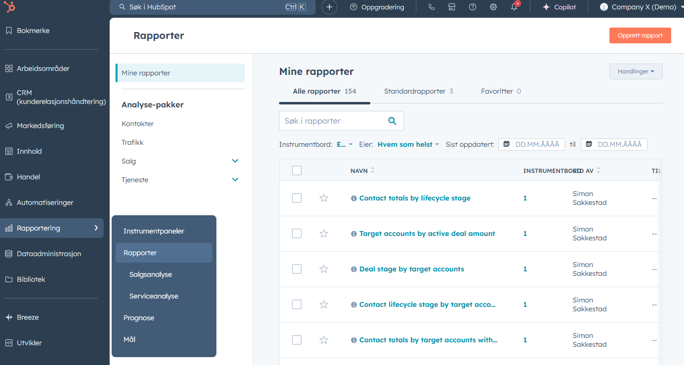
Task: Click the Sist oppdatert start date field
Action: coord(531,144)
